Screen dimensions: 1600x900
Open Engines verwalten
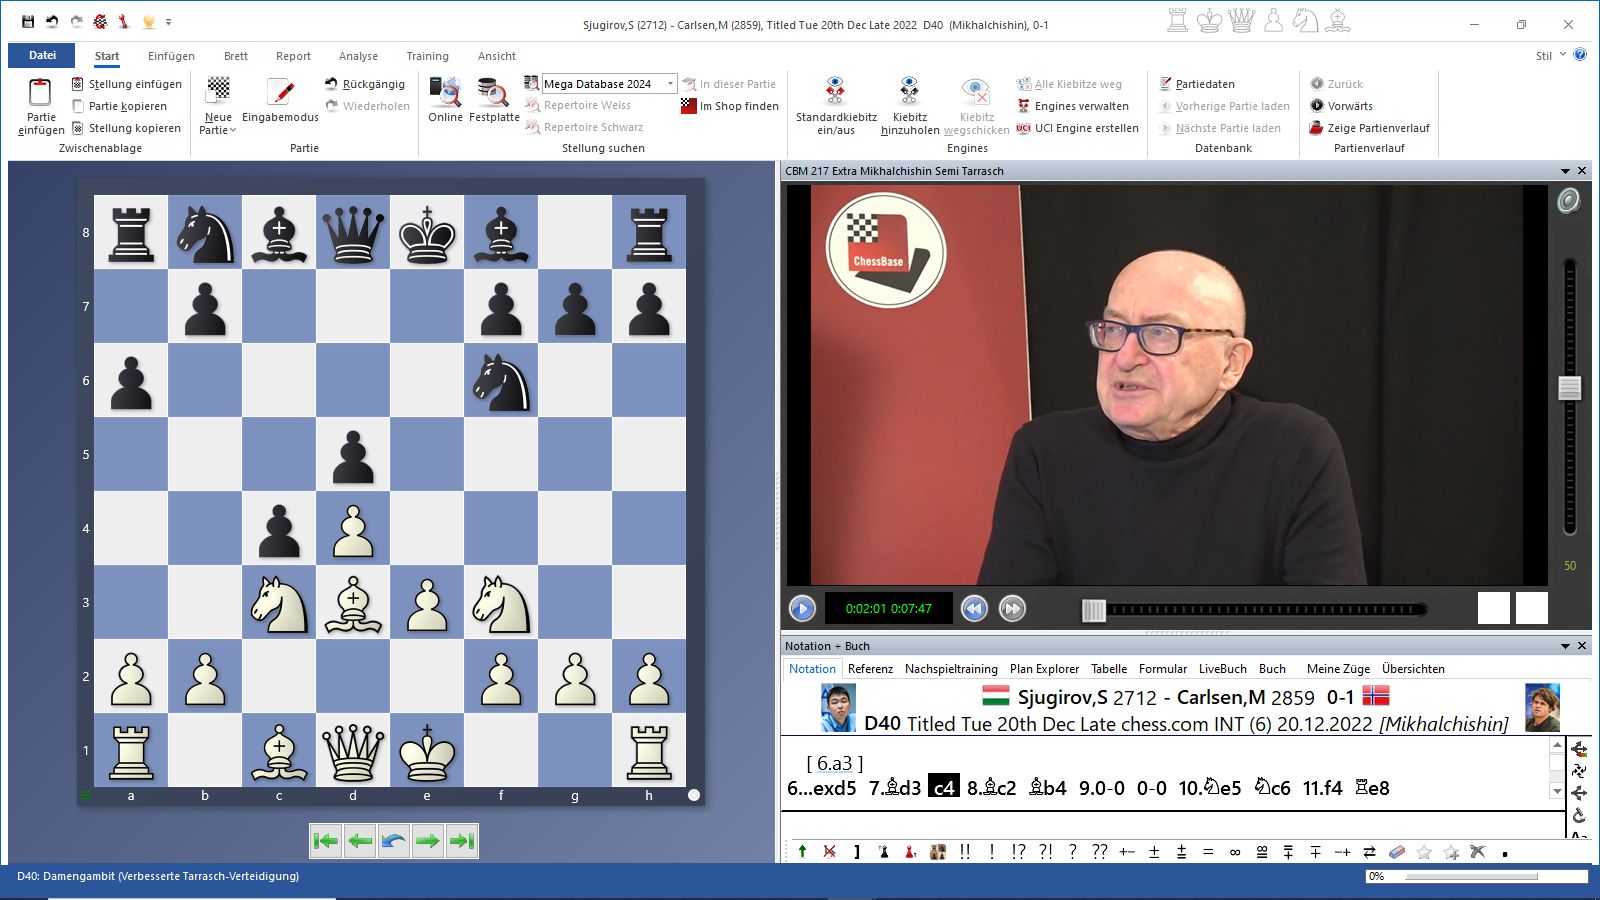click(x=1076, y=106)
